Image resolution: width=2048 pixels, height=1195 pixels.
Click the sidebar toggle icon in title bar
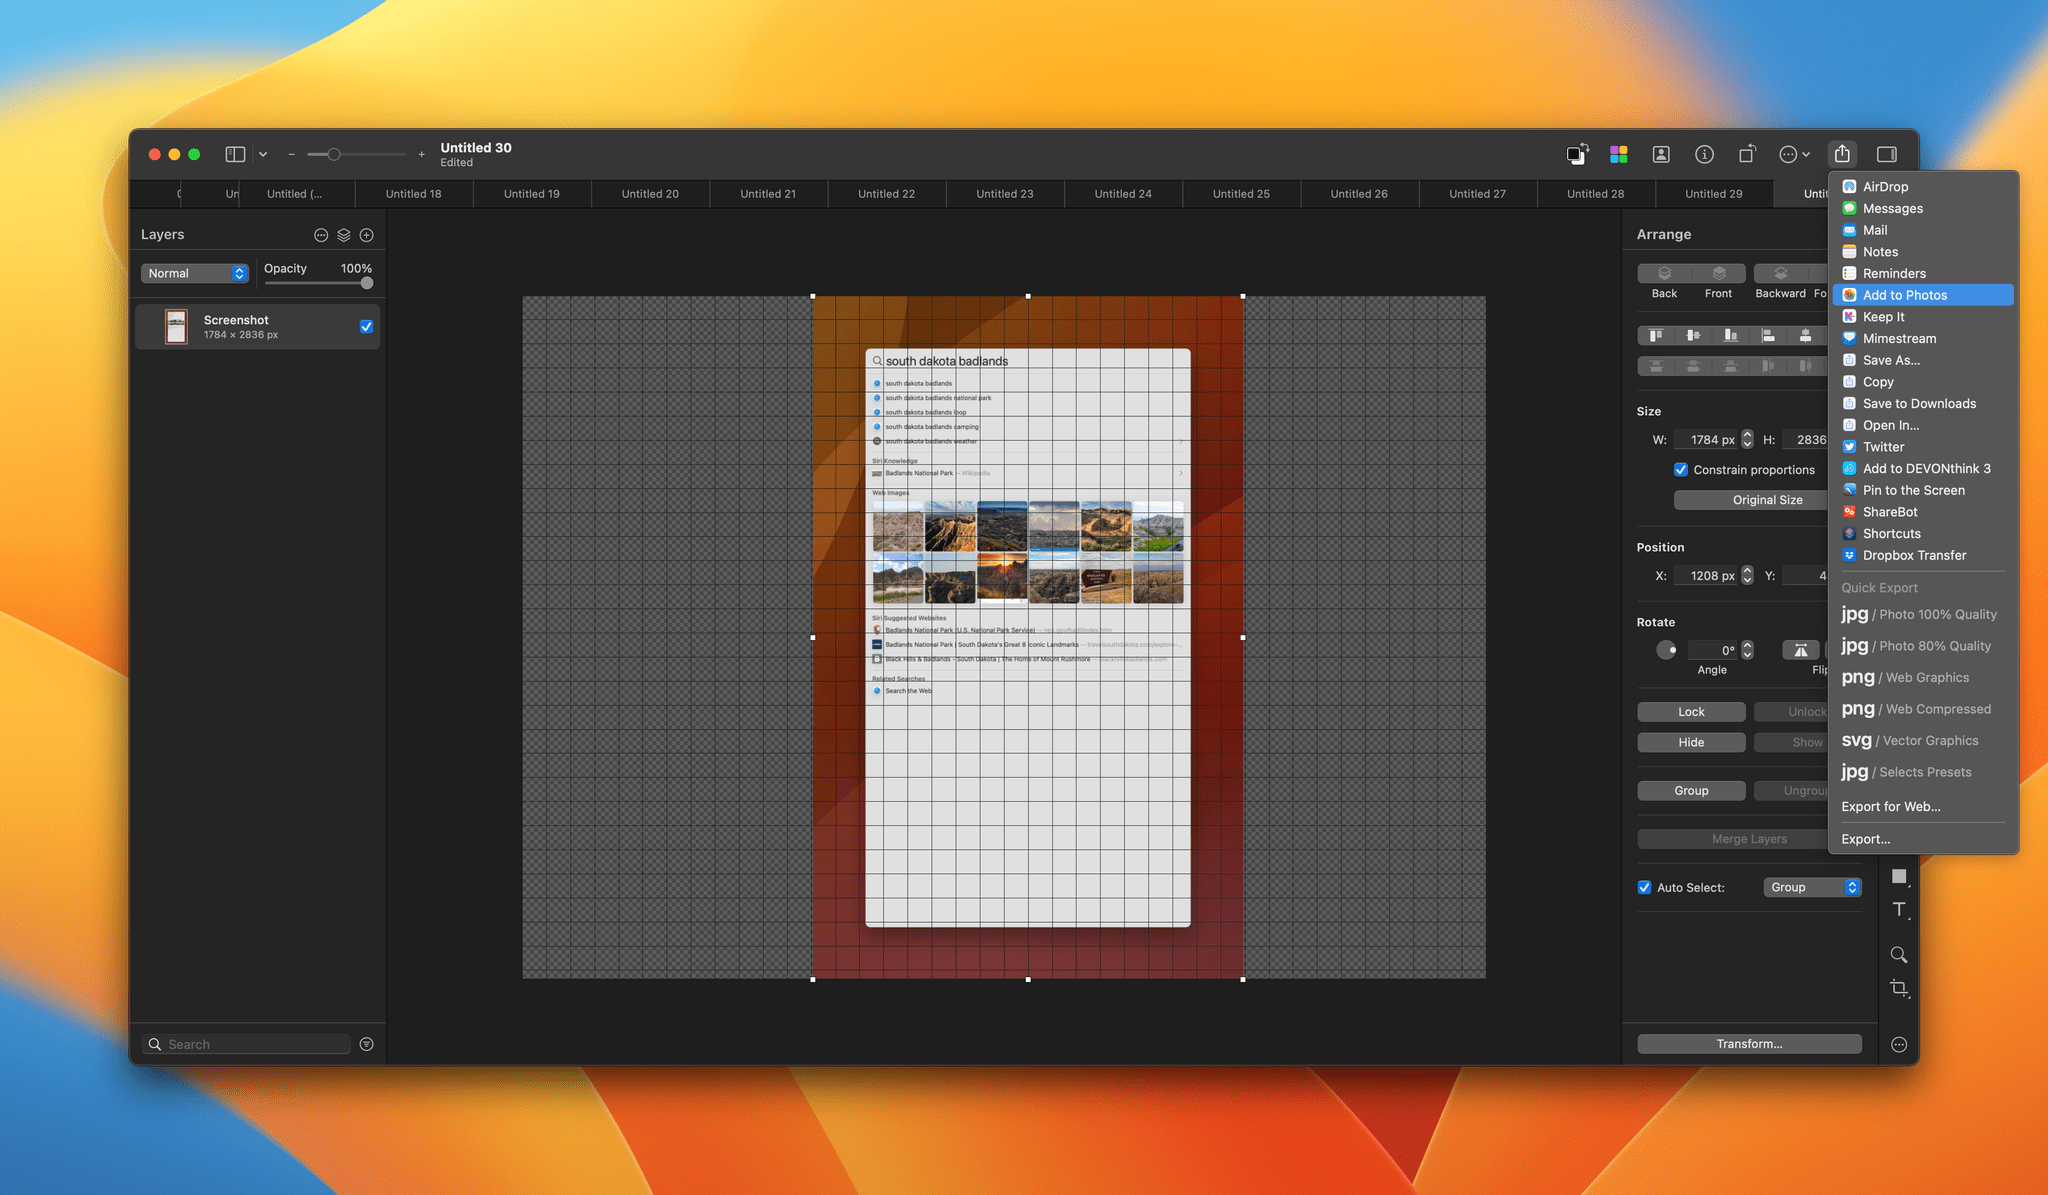[235, 154]
